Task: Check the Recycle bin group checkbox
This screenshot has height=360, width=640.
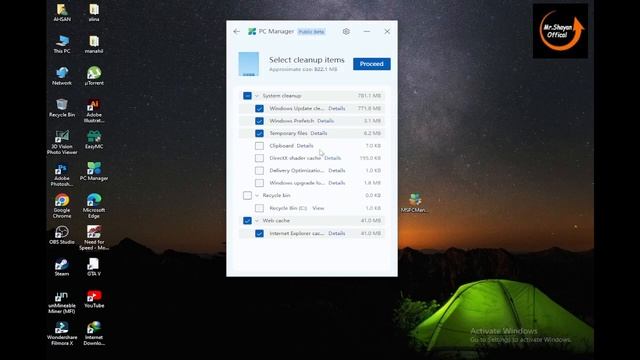Action: click(x=247, y=196)
